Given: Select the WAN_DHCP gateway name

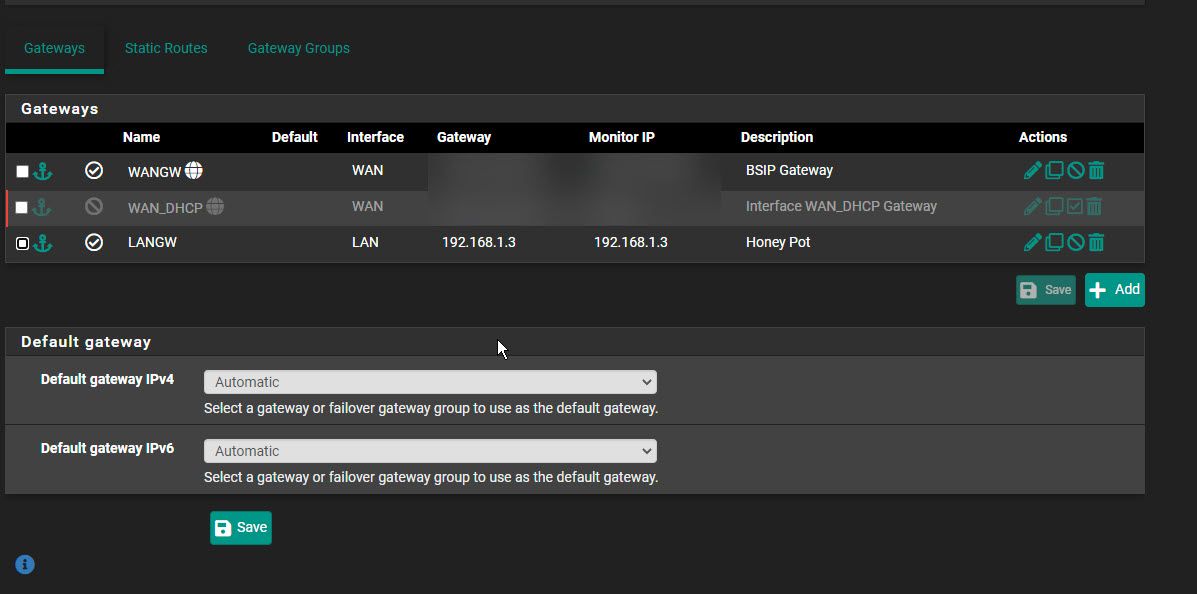Looking at the screenshot, I should click(166, 208).
